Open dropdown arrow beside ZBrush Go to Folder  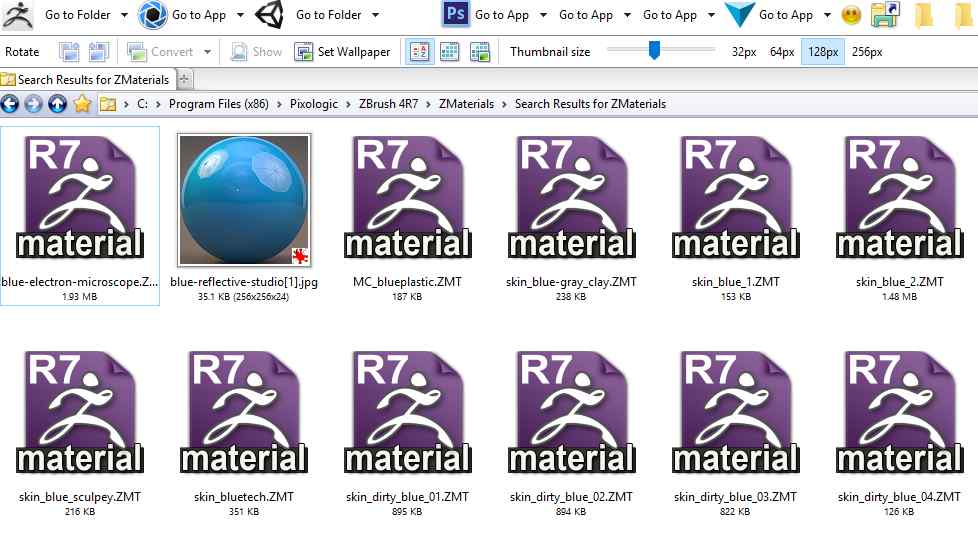[x=124, y=15]
